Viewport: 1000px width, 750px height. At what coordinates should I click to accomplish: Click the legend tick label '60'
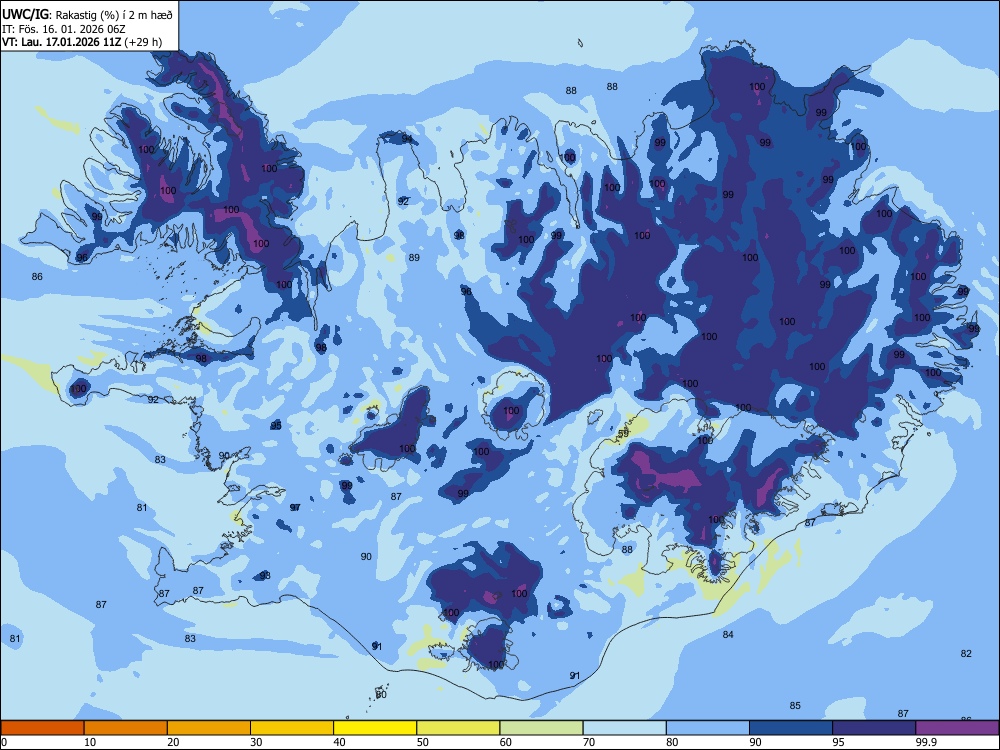506,742
